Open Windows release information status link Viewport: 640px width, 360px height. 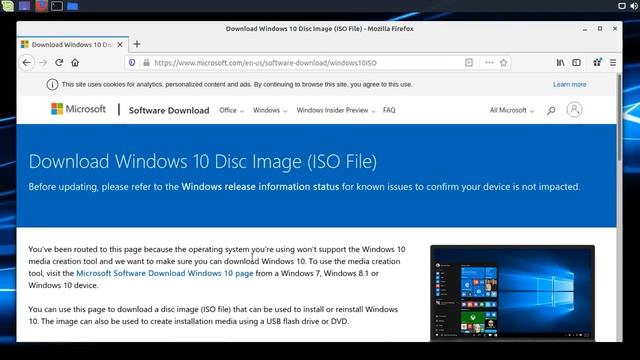pos(260,187)
